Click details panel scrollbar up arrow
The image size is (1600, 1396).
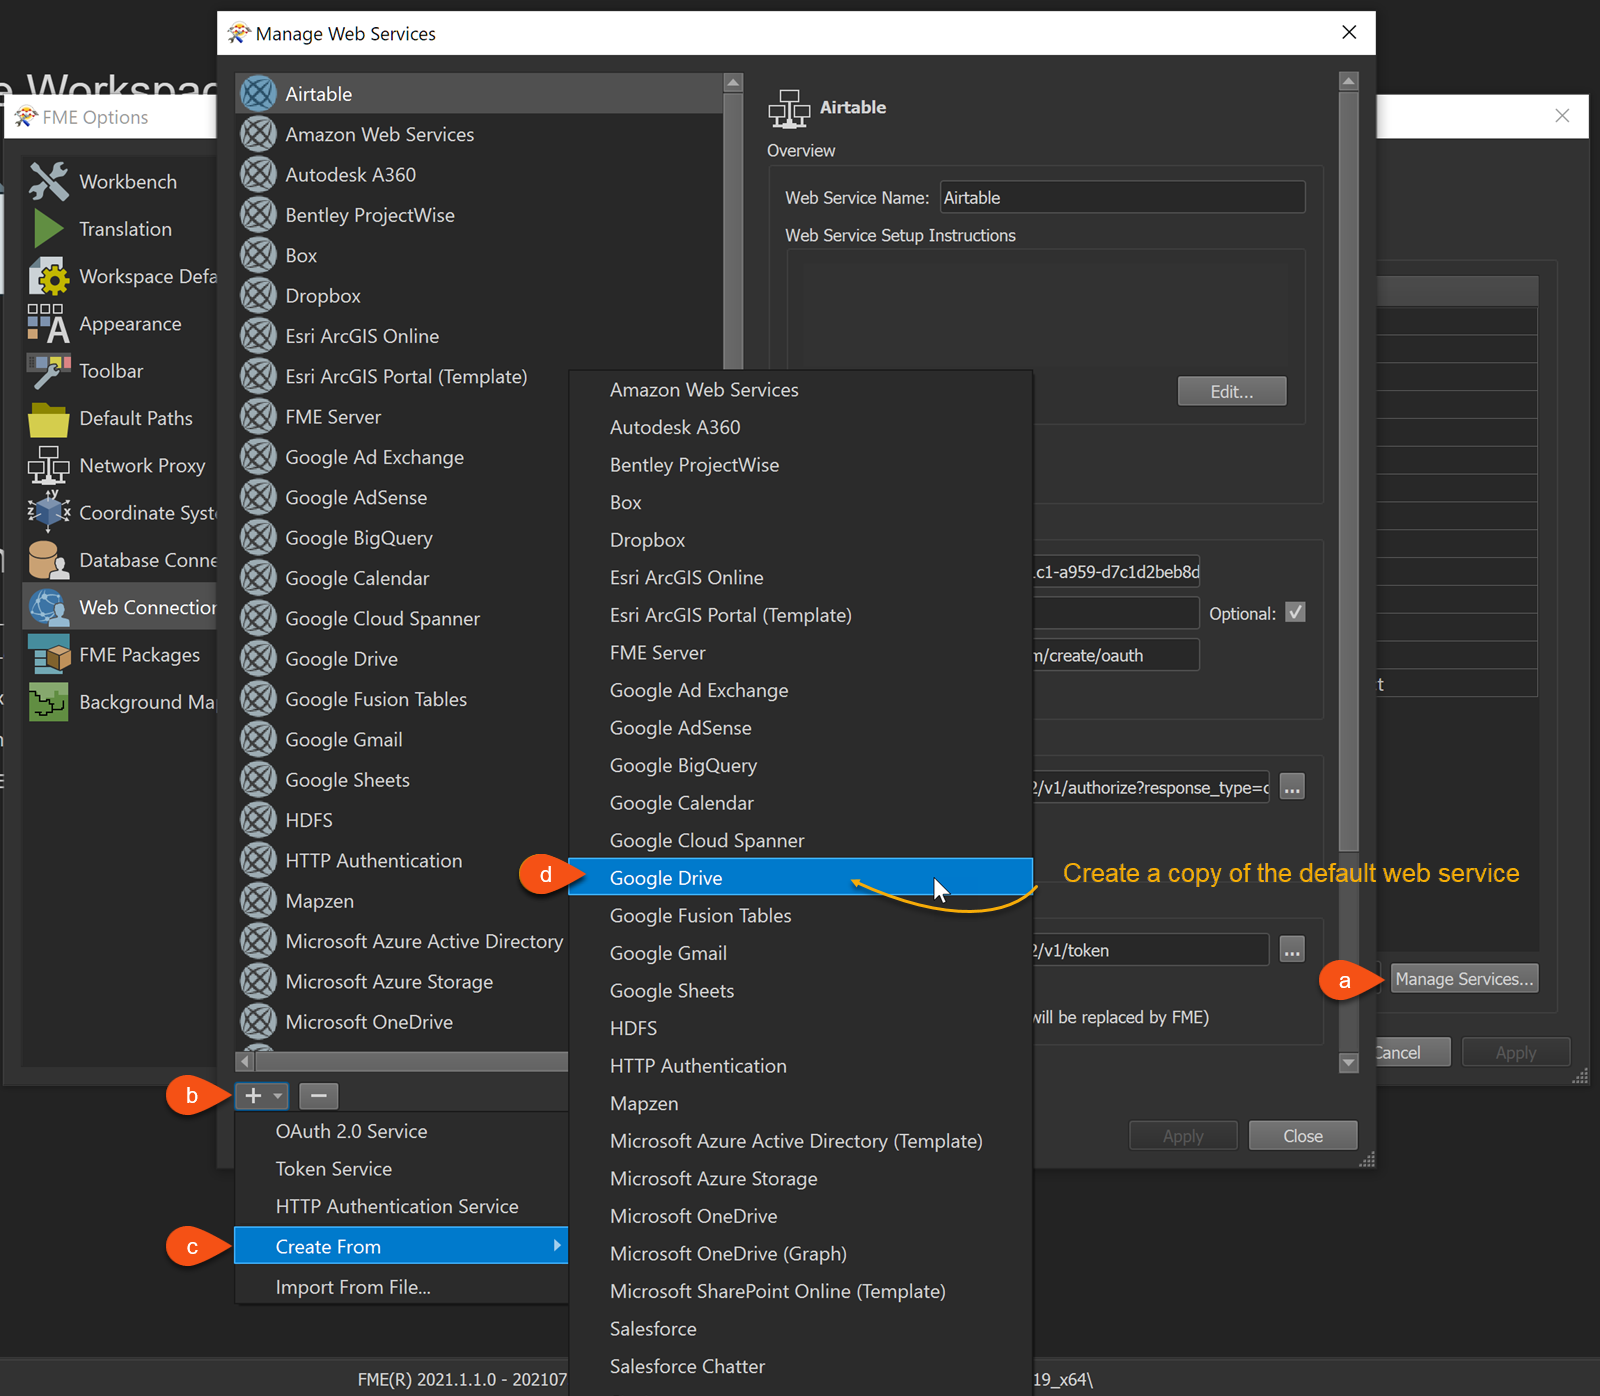tap(1349, 81)
